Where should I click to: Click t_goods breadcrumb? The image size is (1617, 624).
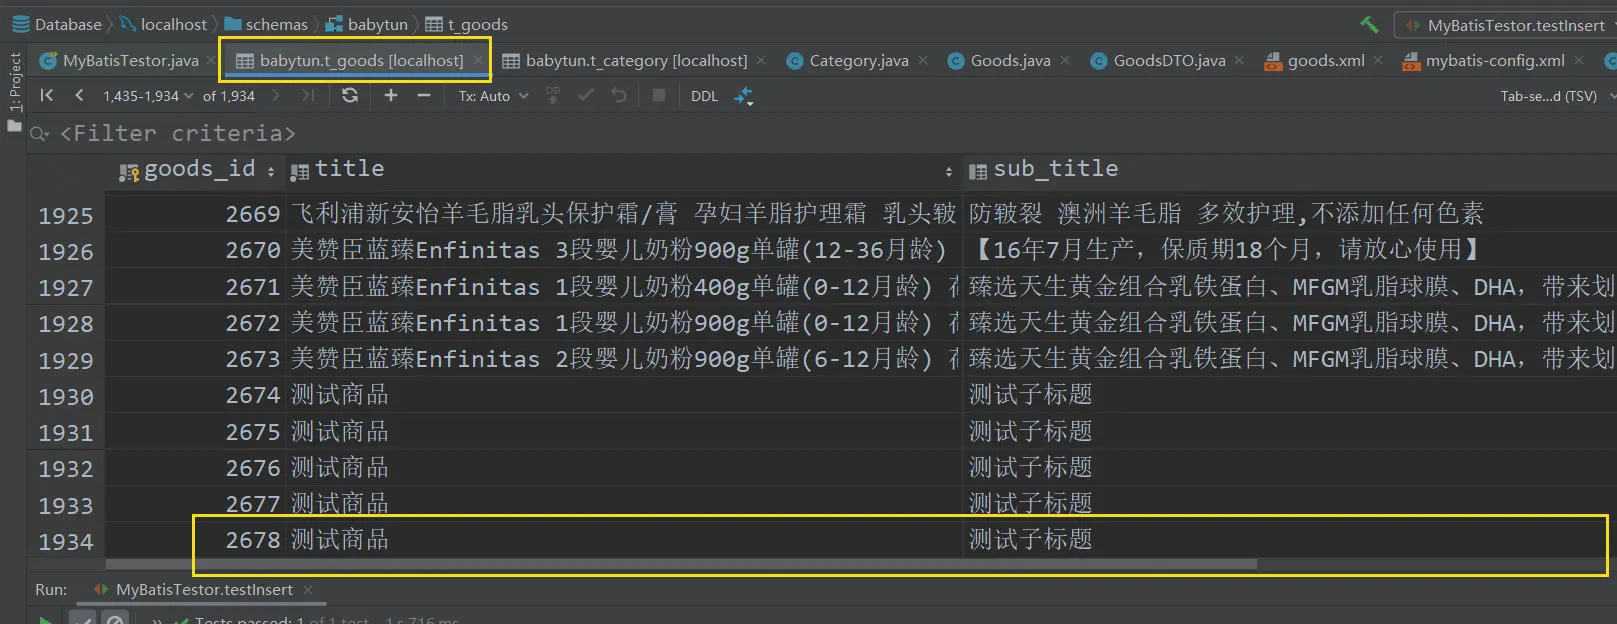coord(467,24)
